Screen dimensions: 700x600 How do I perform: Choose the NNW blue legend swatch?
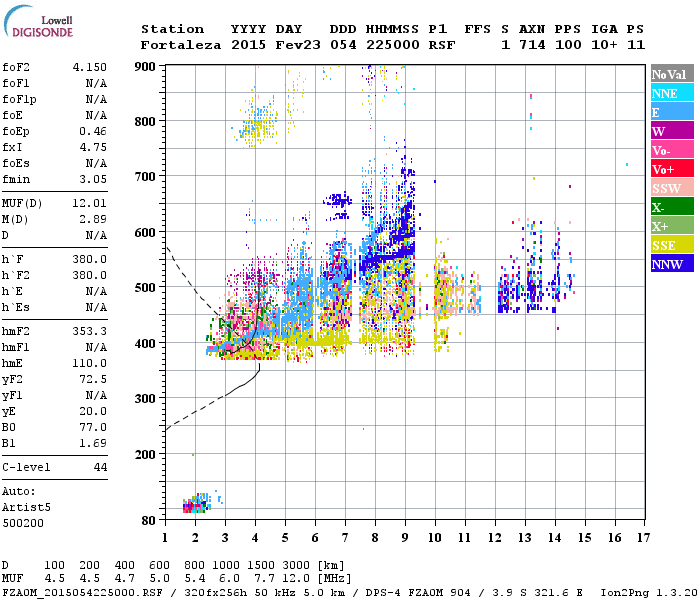click(672, 263)
